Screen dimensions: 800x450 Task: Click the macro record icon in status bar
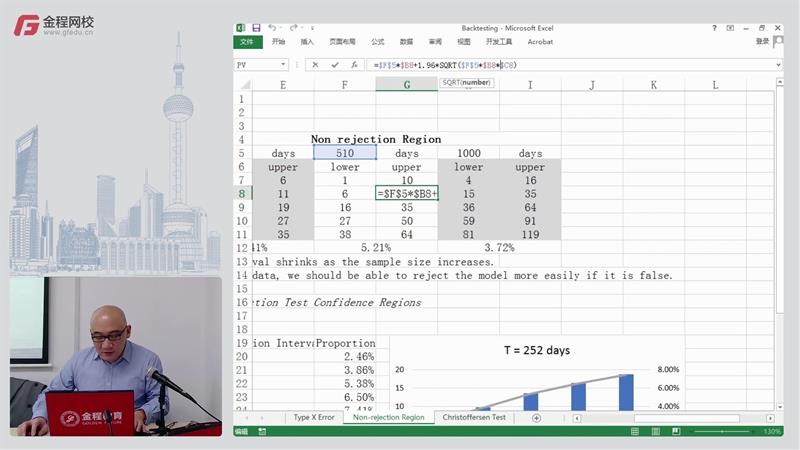point(262,432)
